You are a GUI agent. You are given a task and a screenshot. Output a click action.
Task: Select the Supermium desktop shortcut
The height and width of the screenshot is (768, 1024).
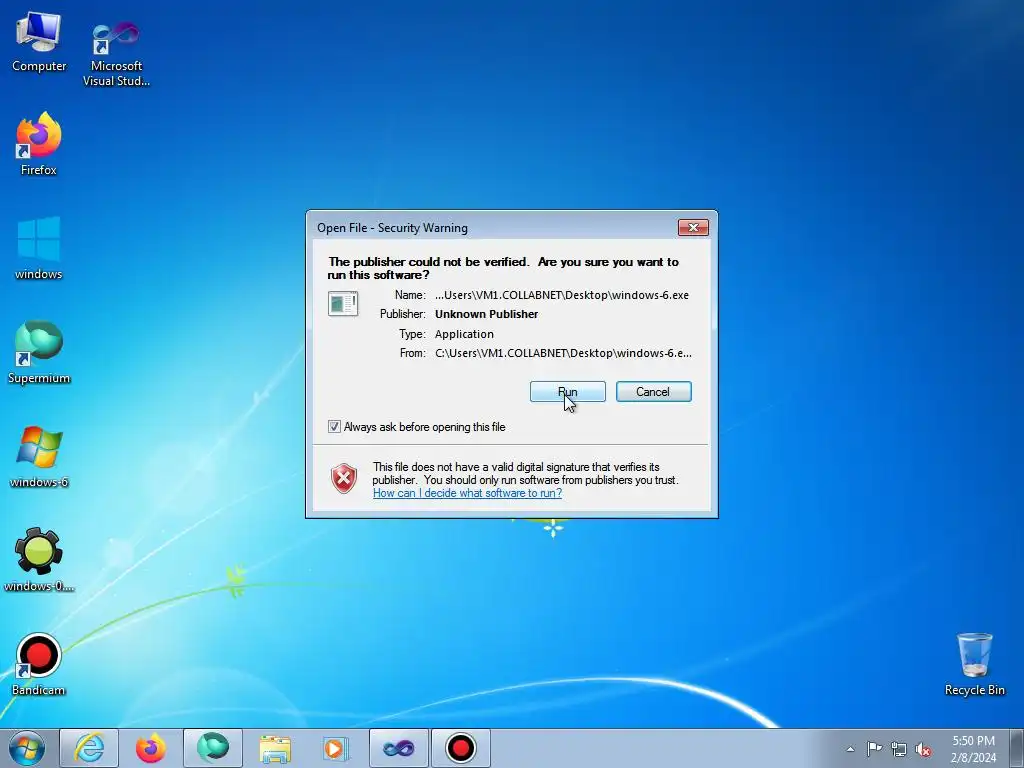[39, 353]
